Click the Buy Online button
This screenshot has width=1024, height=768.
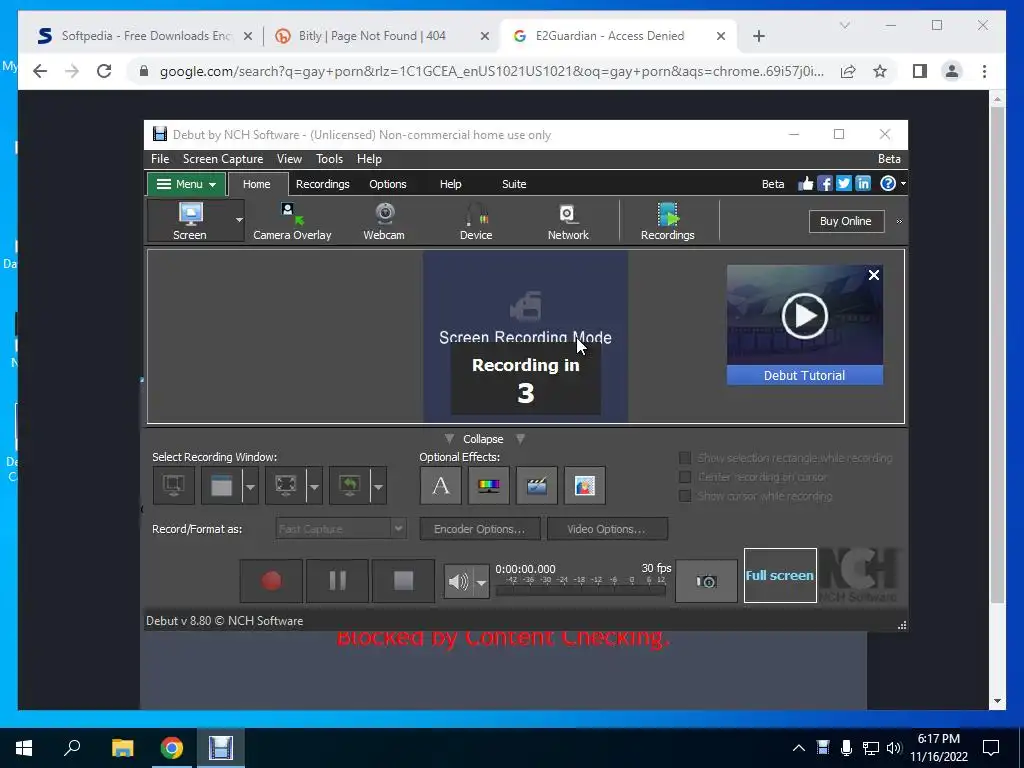846,221
